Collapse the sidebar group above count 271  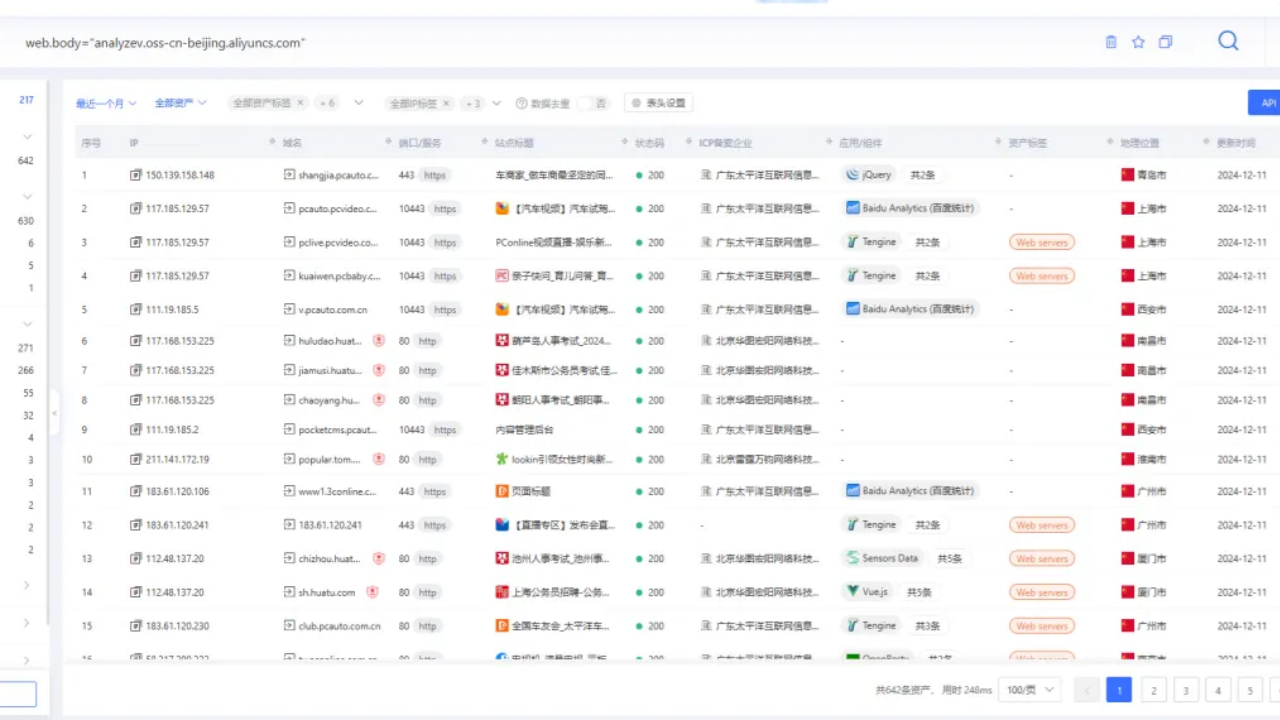[x=27, y=324]
